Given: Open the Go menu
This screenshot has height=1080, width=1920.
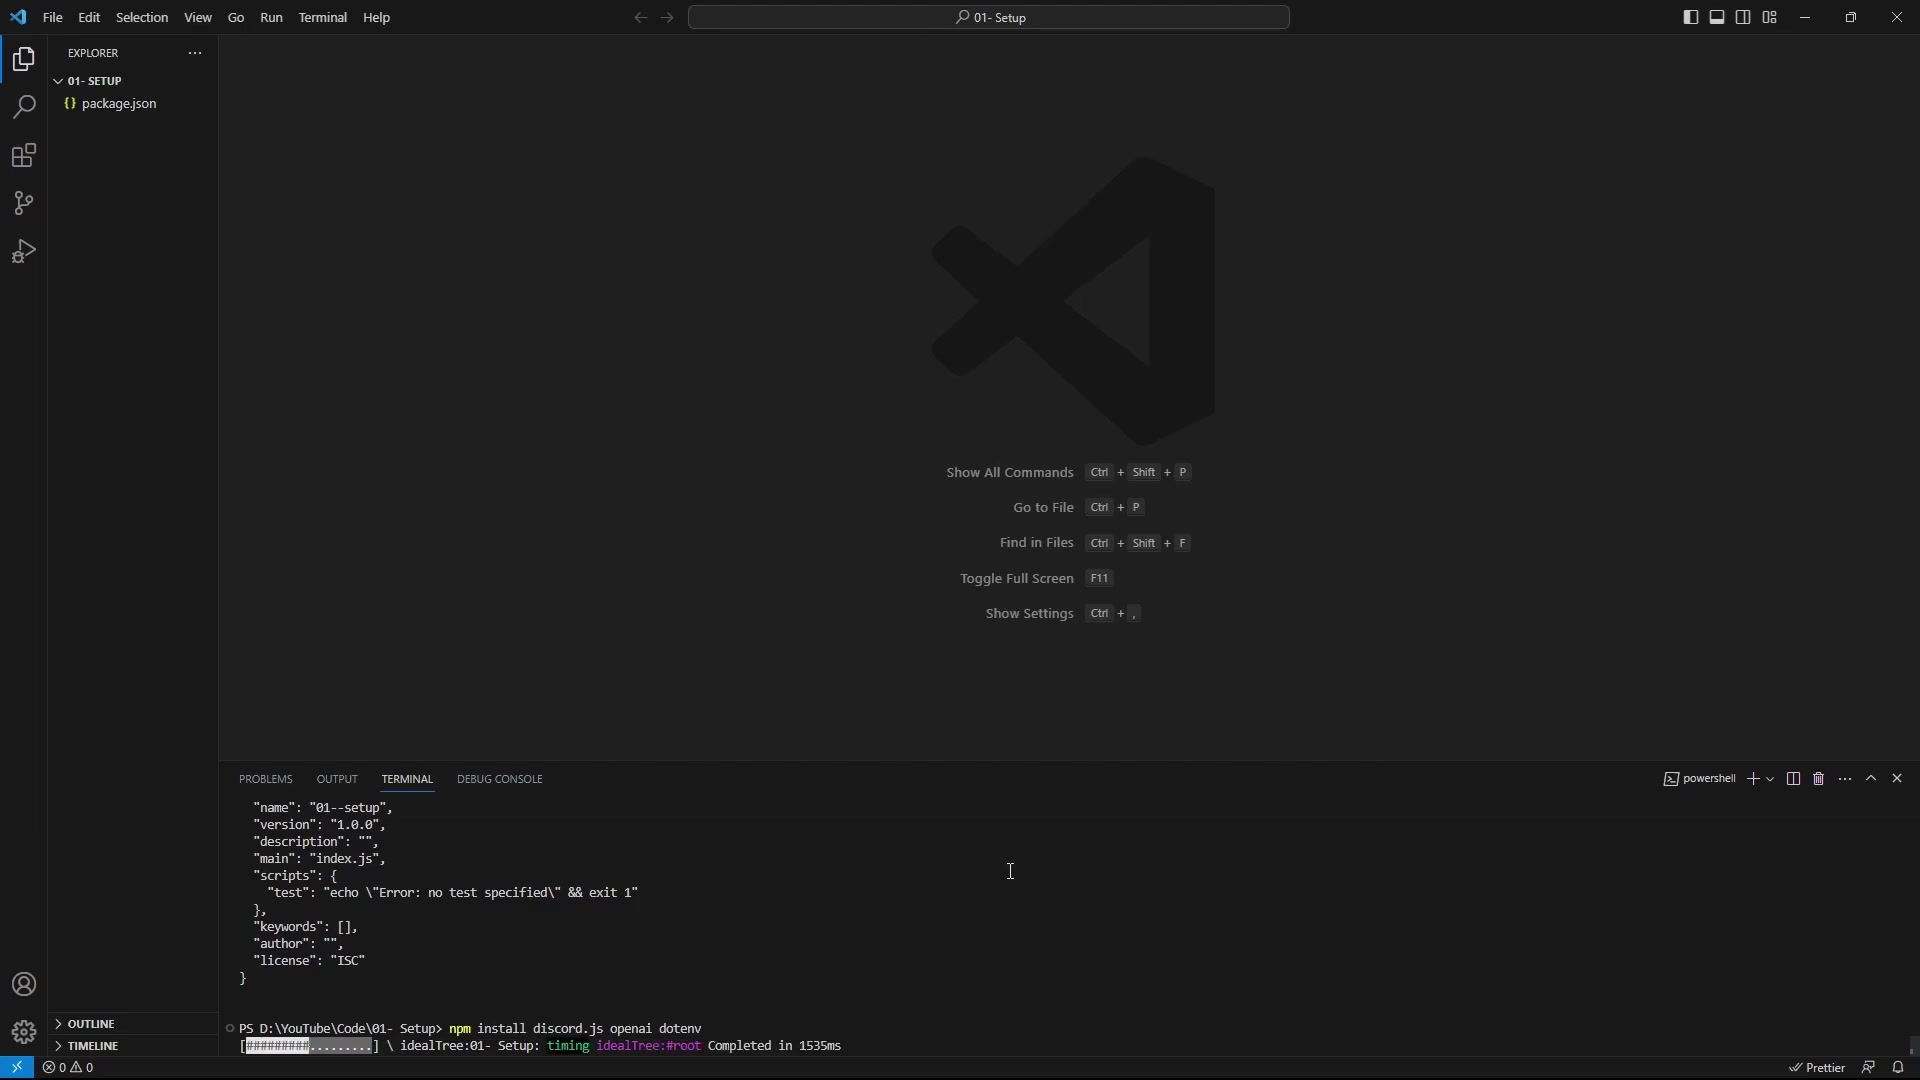Looking at the screenshot, I should [236, 18].
